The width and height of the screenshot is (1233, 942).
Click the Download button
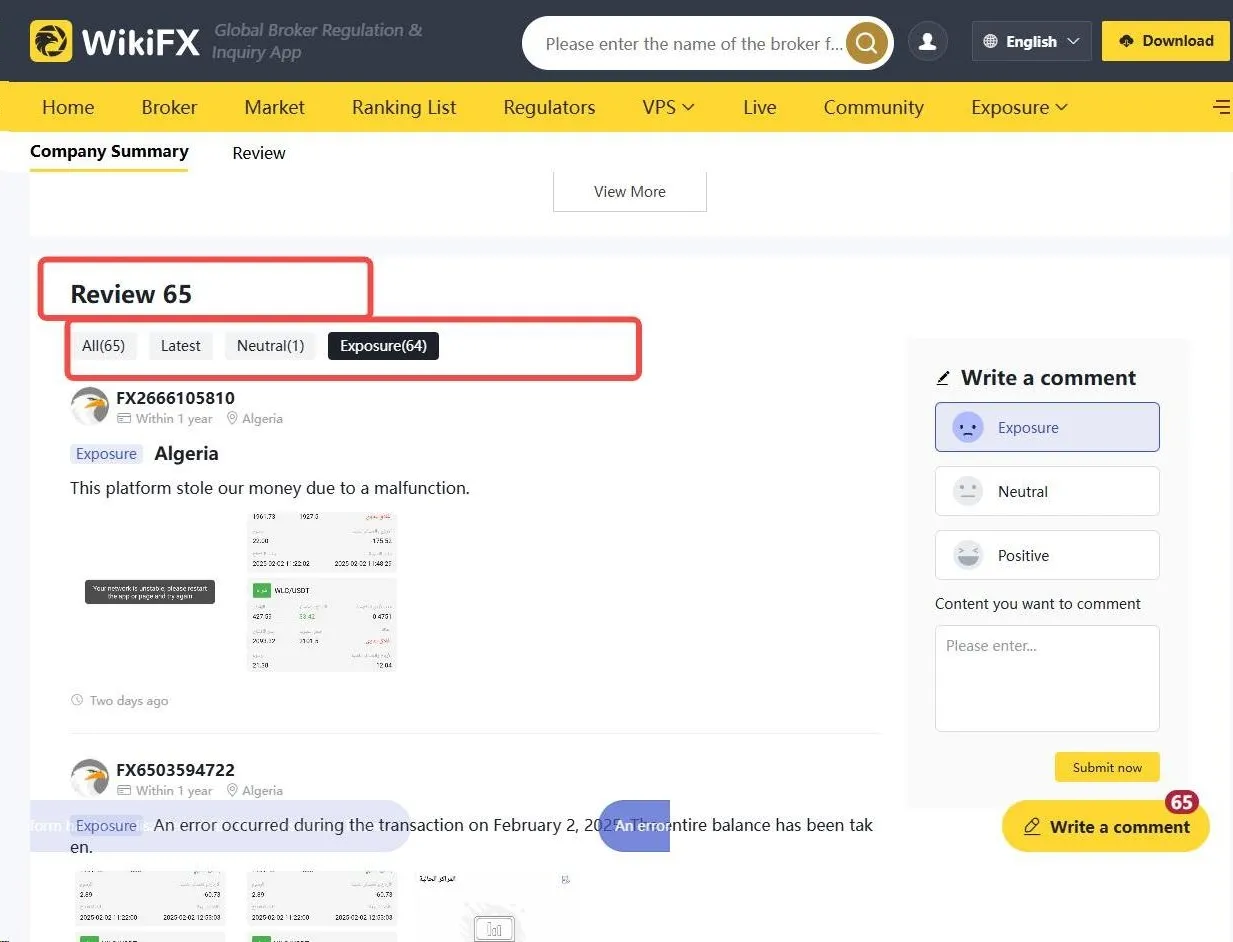1165,41
